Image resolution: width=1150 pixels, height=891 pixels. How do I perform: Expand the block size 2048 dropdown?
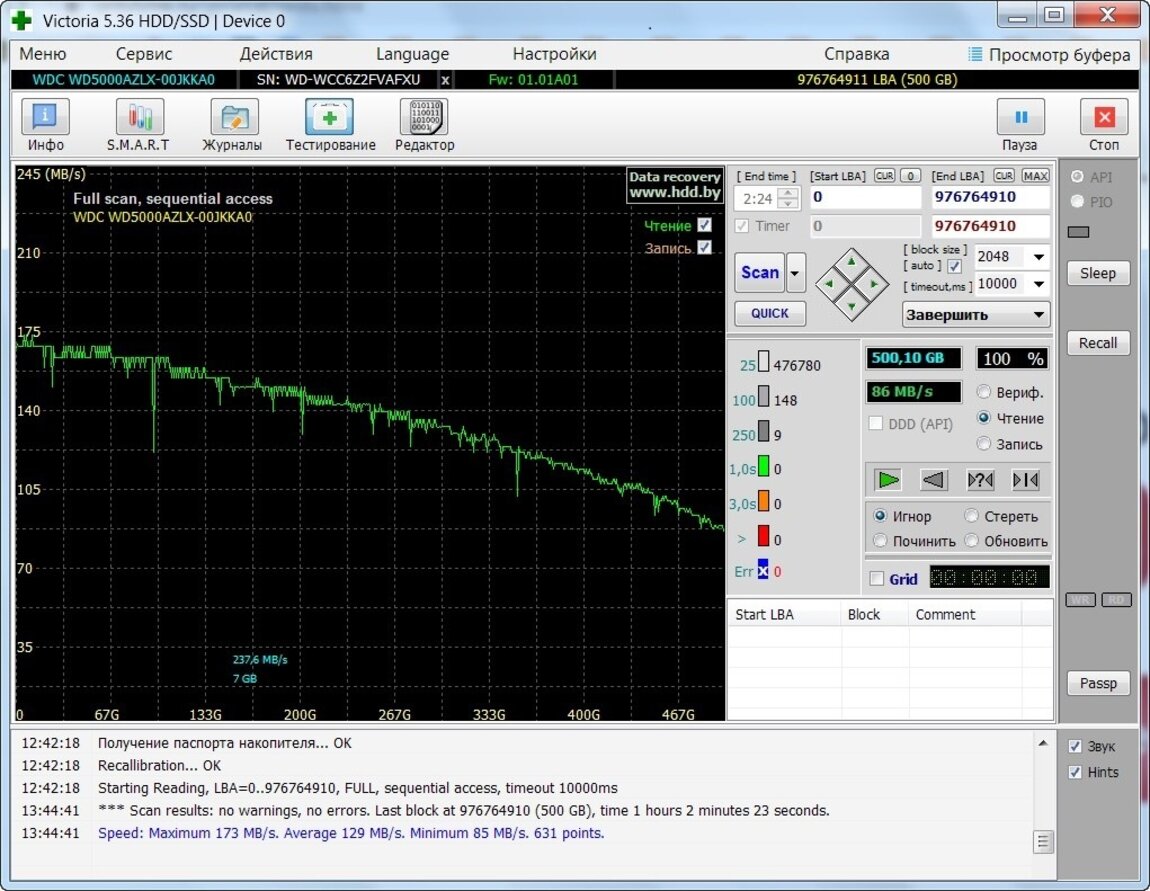pos(1039,257)
